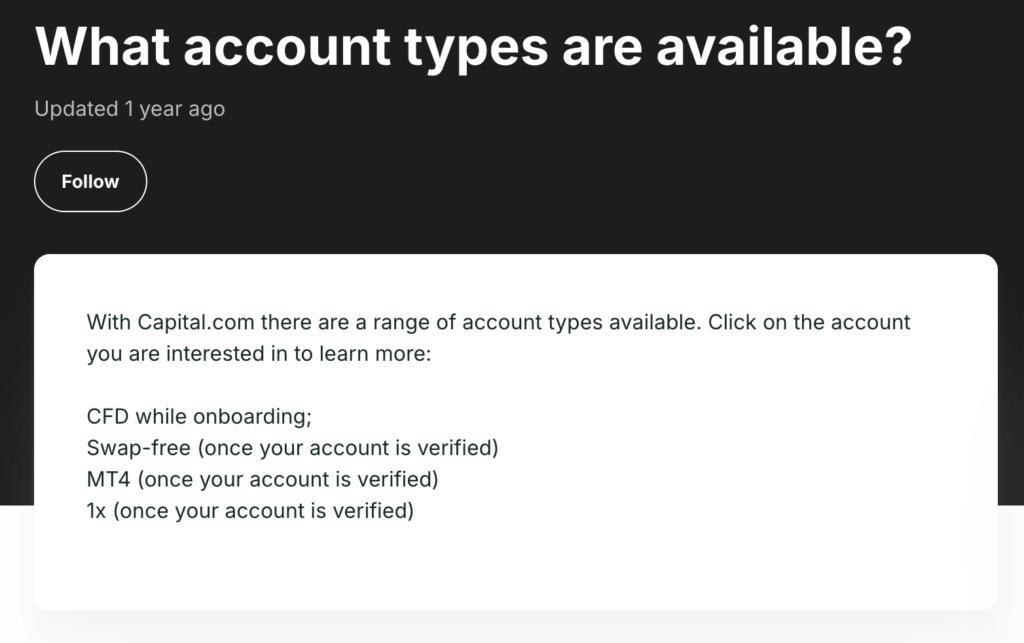This screenshot has height=643, width=1024.
Task: Open the "CFD while onboarding" account link
Action: click(x=200, y=416)
